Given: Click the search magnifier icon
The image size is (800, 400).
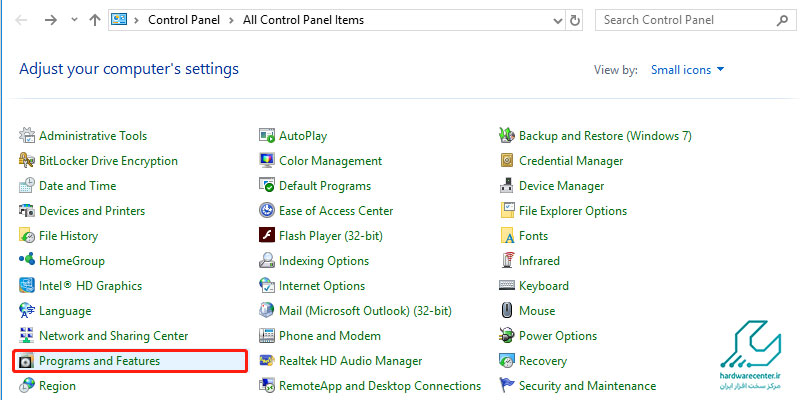Looking at the screenshot, I should [782, 20].
